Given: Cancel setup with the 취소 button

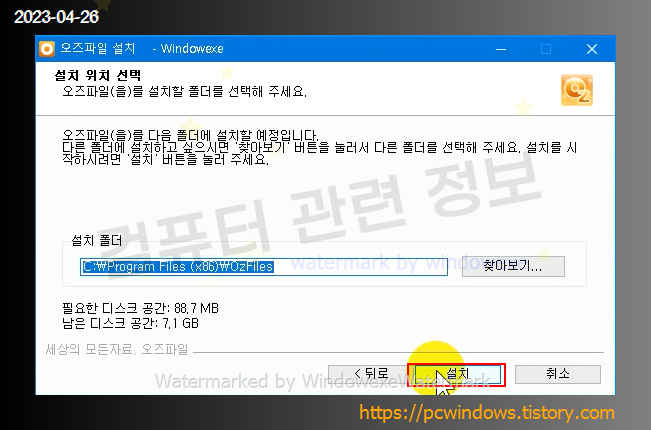Looking at the screenshot, I should point(558,374).
